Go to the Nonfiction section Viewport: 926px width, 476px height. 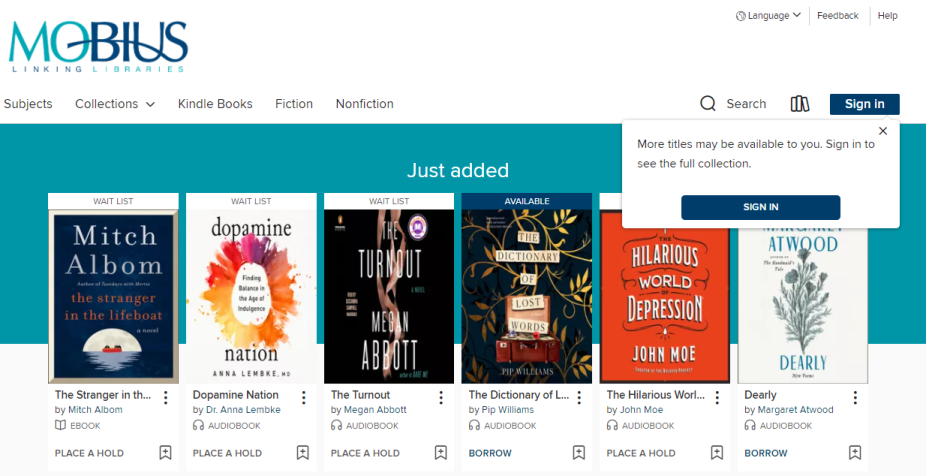coord(364,104)
